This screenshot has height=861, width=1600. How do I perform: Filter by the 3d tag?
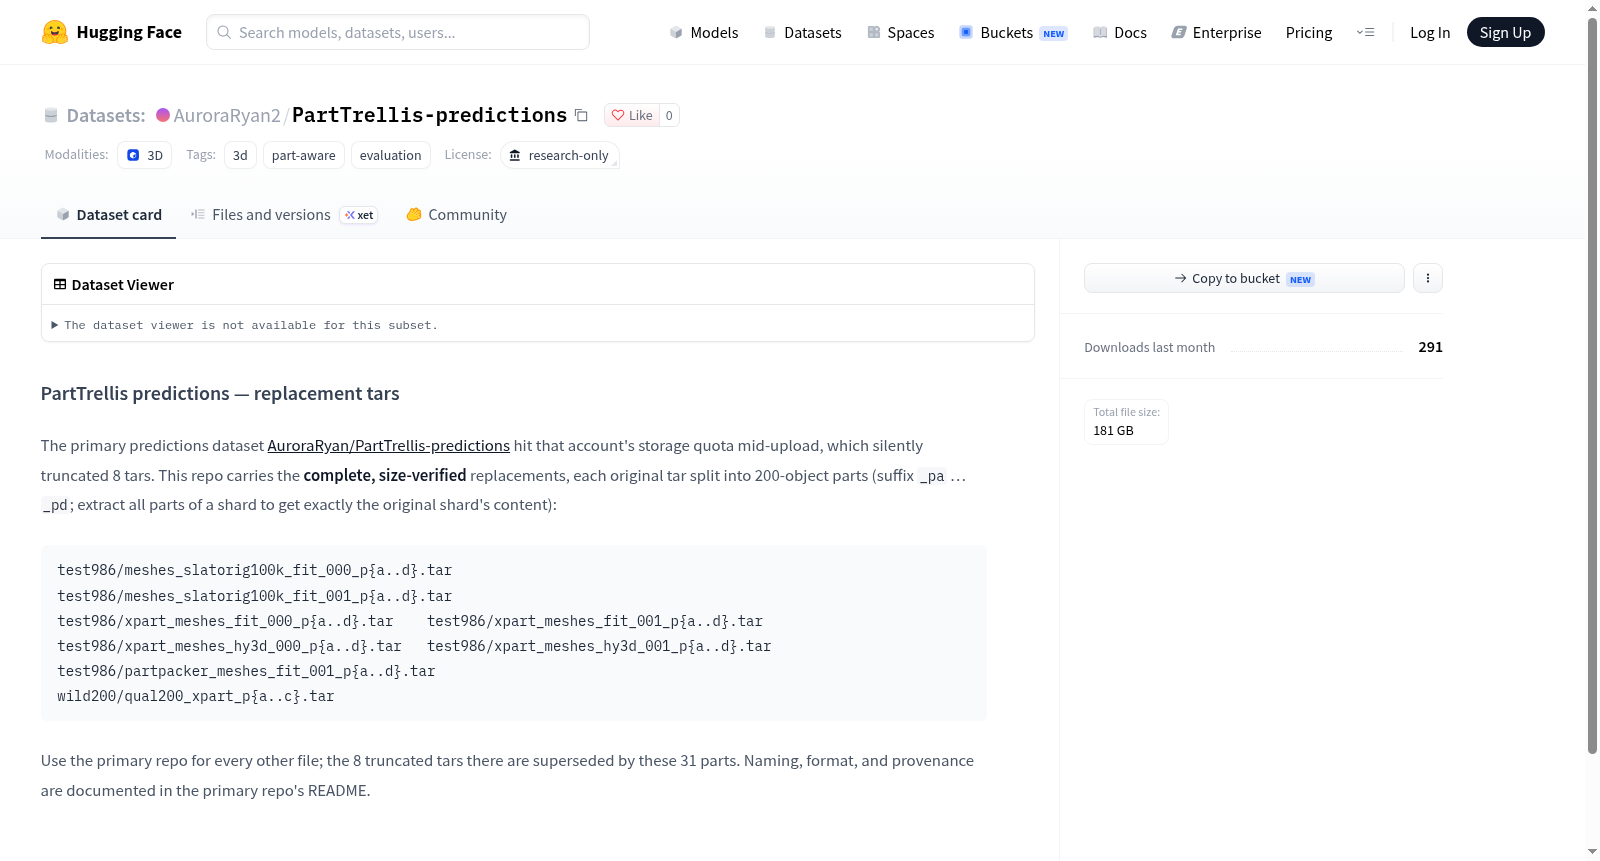pyautogui.click(x=240, y=155)
